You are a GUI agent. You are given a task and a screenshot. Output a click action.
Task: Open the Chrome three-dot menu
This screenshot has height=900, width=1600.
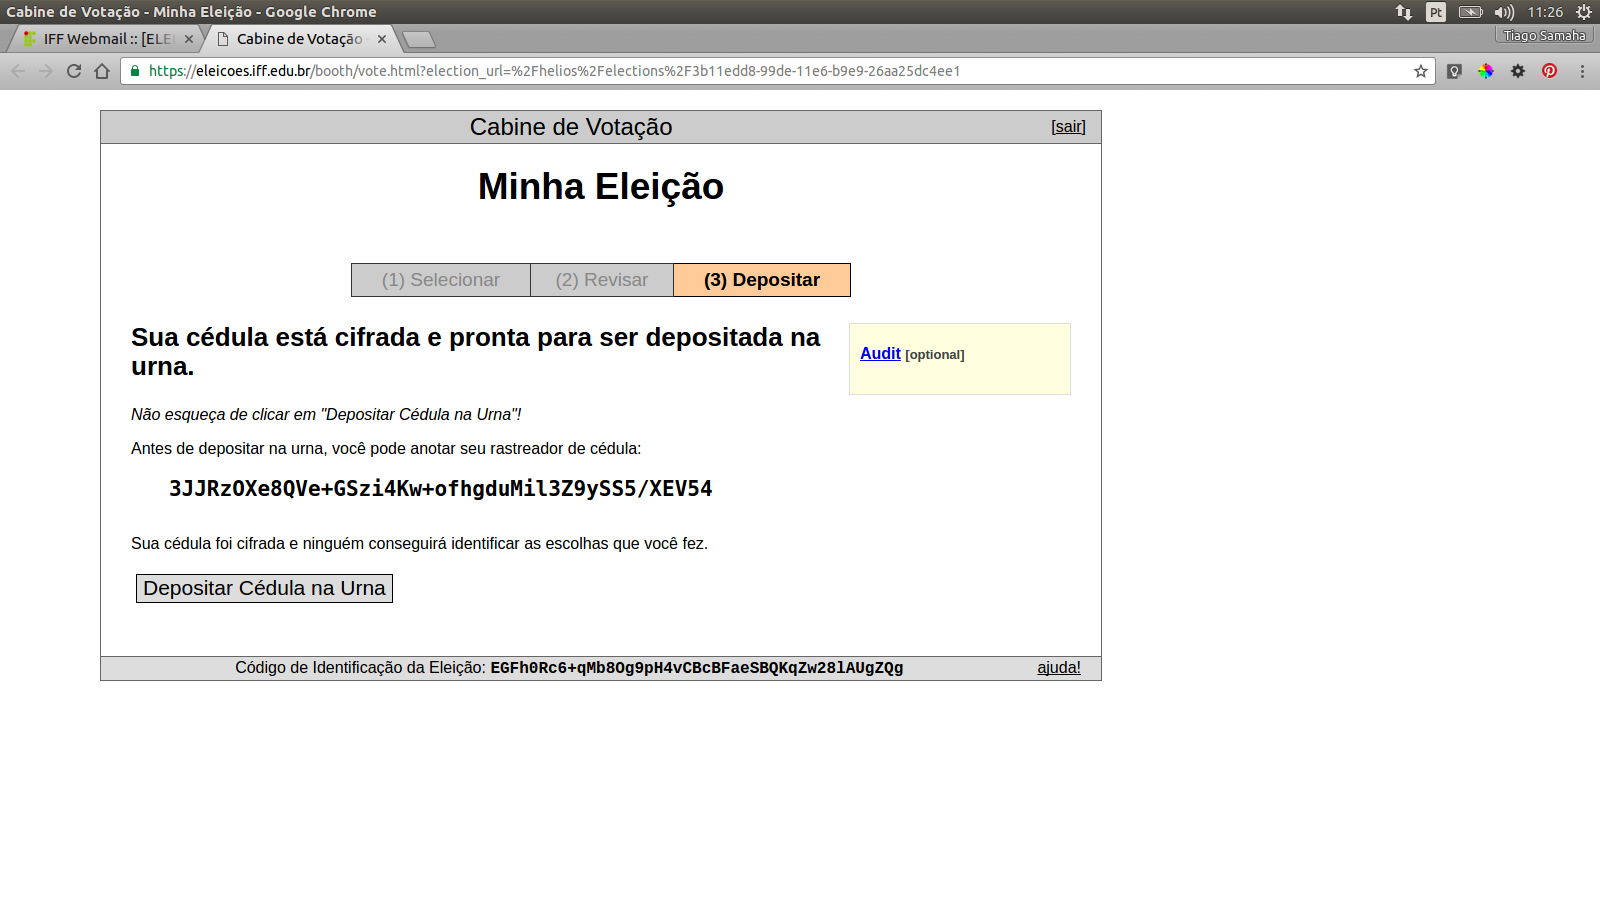pos(1582,71)
